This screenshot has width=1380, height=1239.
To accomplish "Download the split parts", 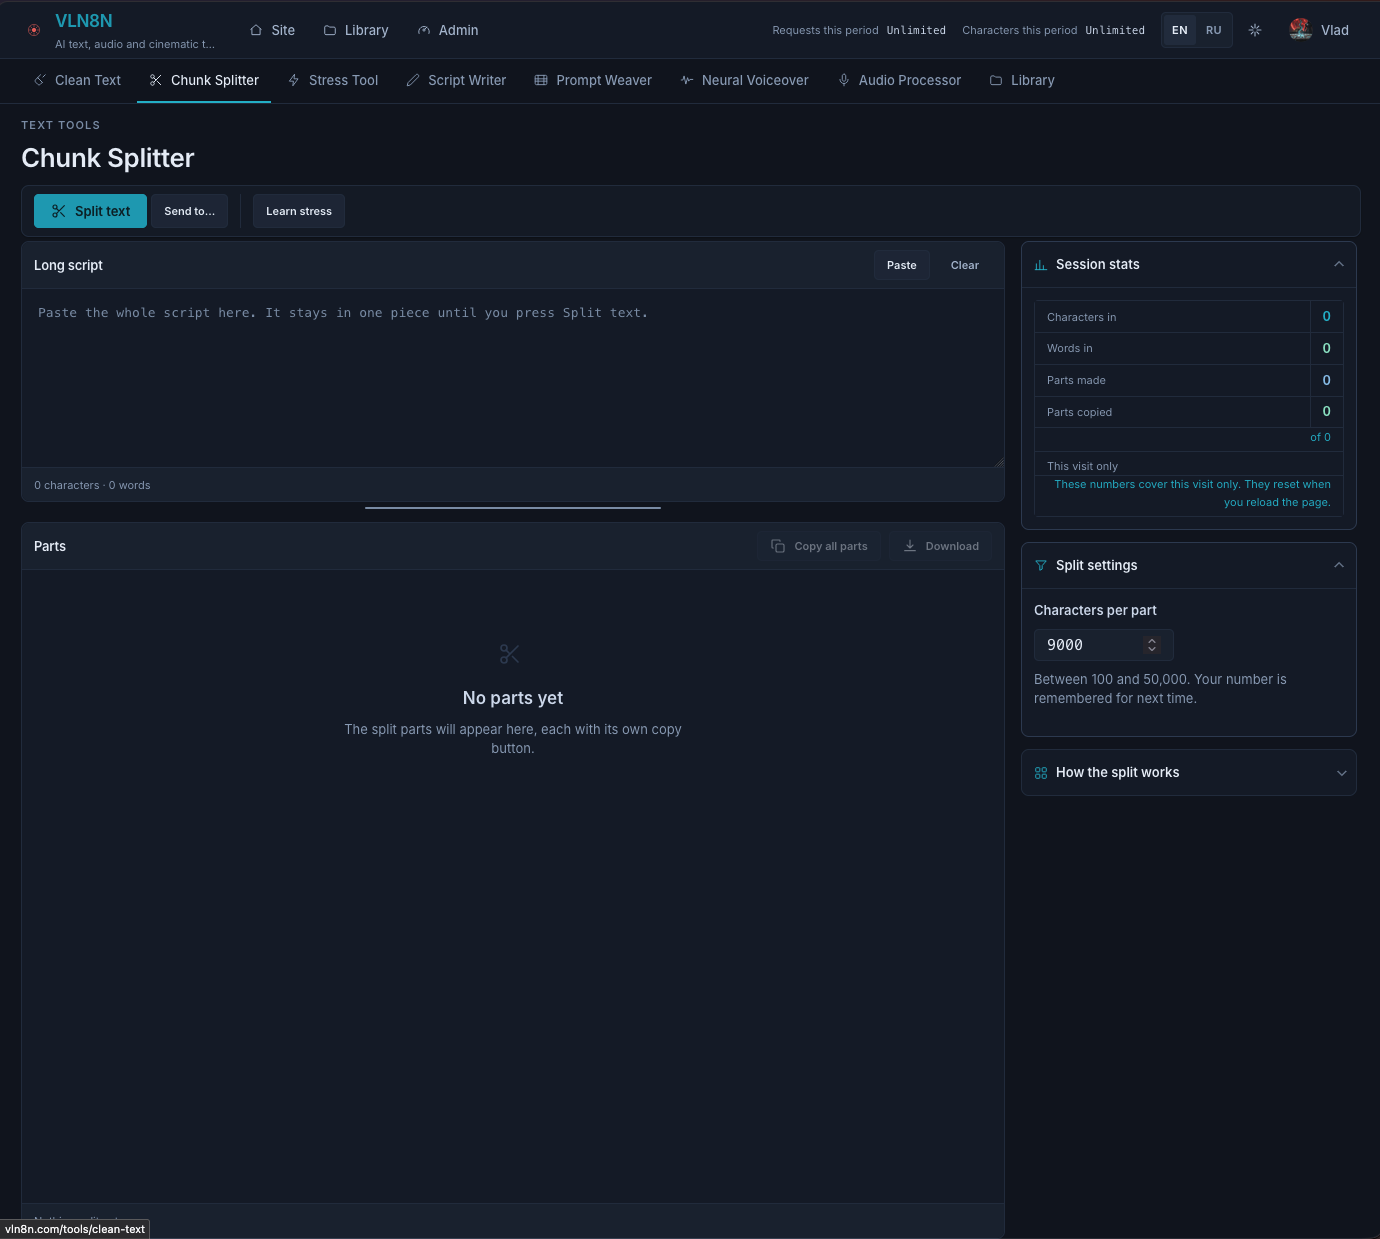I will [941, 546].
